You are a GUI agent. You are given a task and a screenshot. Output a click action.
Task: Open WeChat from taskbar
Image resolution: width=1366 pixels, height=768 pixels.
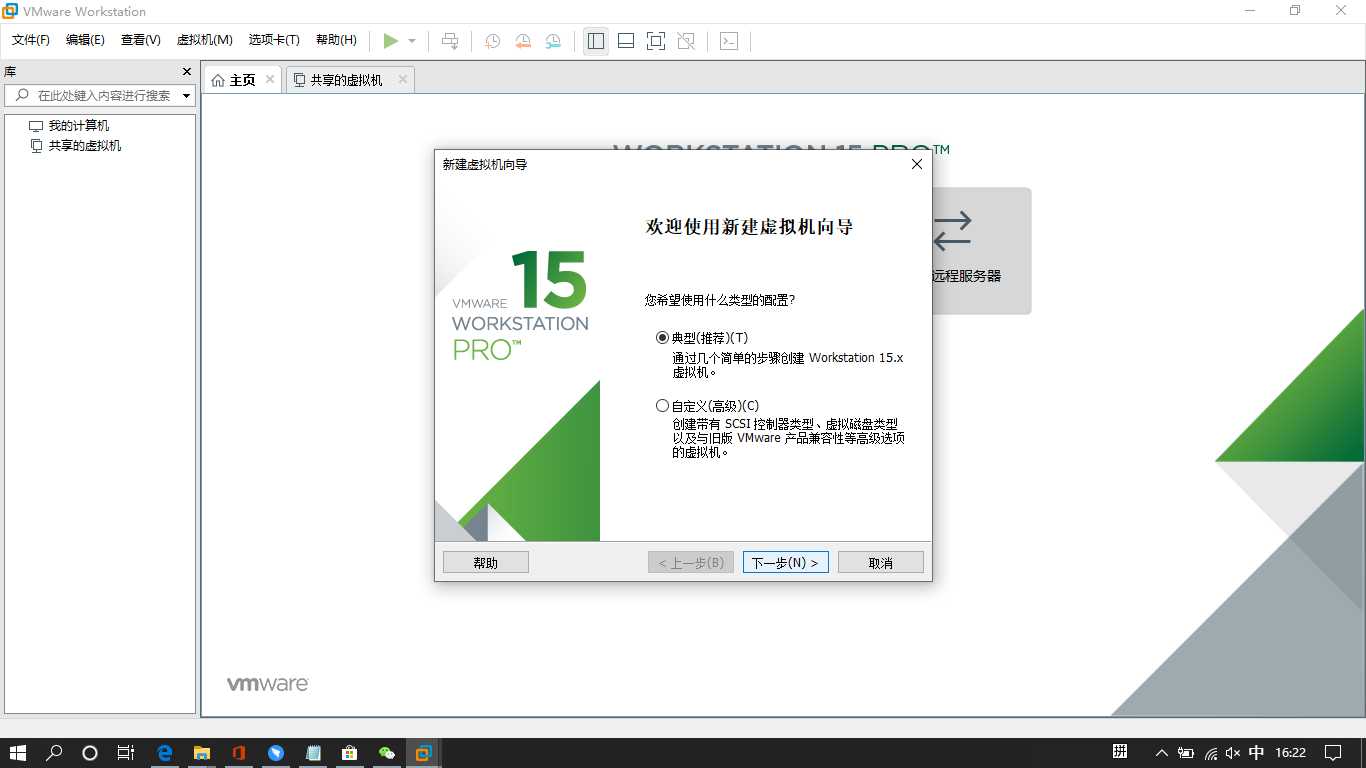click(x=387, y=753)
